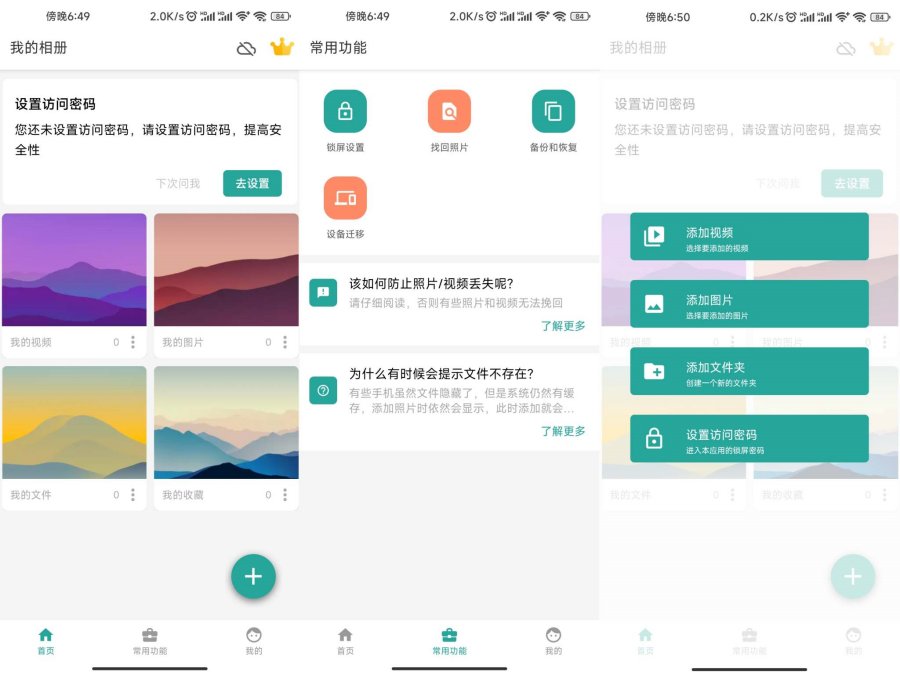The image size is (900, 675).
Task: Open the options menu on 我的图片 card
Action: click(287, 342)
